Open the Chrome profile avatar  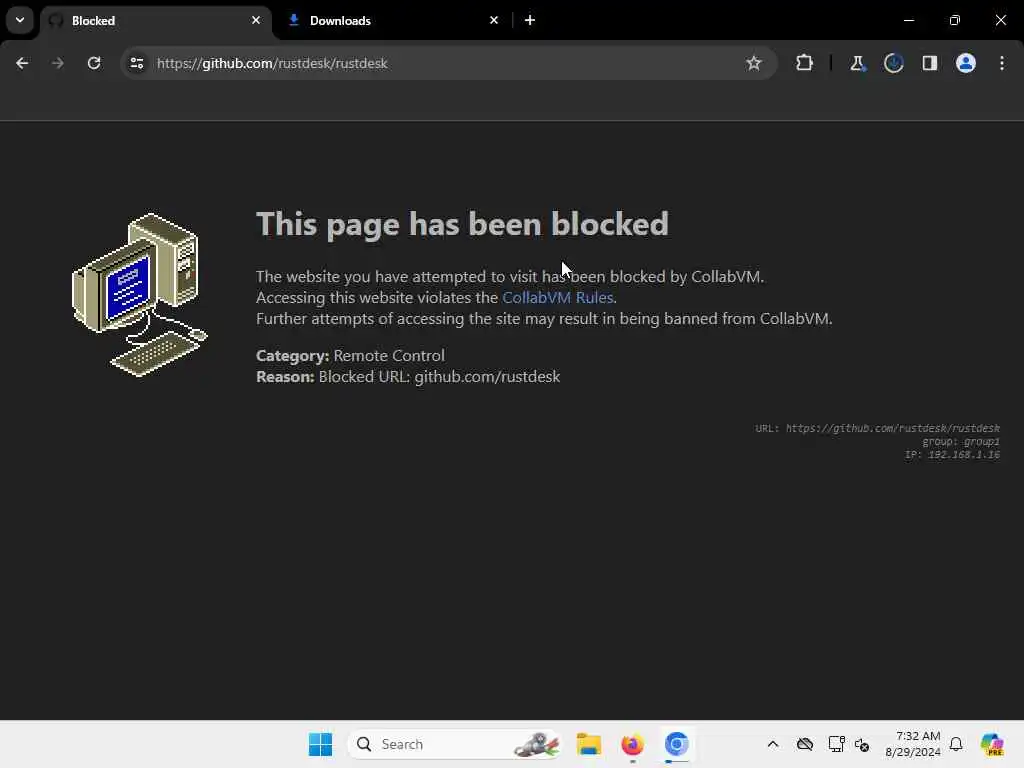pyautogui.click(x=966, y=63)
